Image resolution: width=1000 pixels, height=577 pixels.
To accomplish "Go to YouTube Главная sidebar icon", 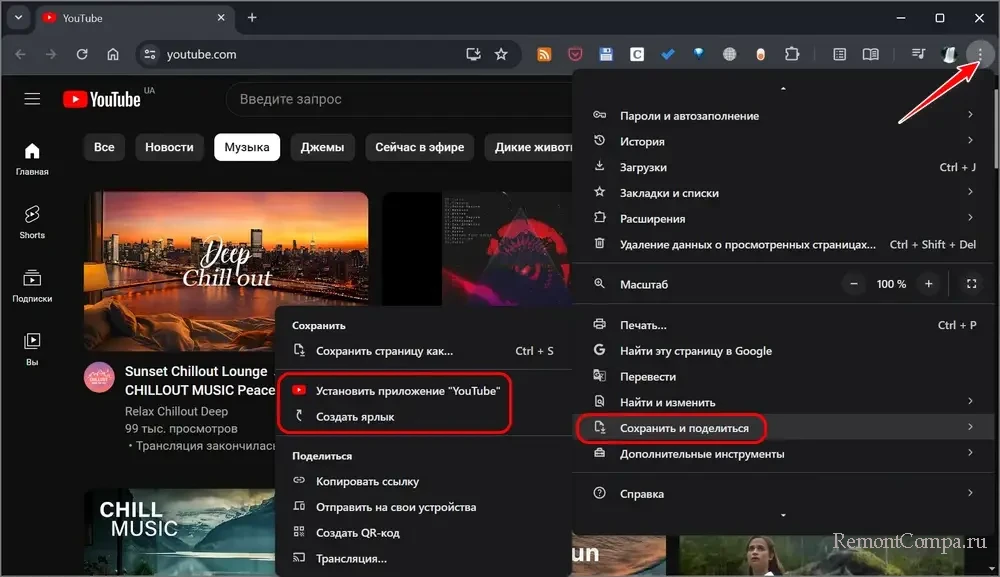I will coord(32,158).
